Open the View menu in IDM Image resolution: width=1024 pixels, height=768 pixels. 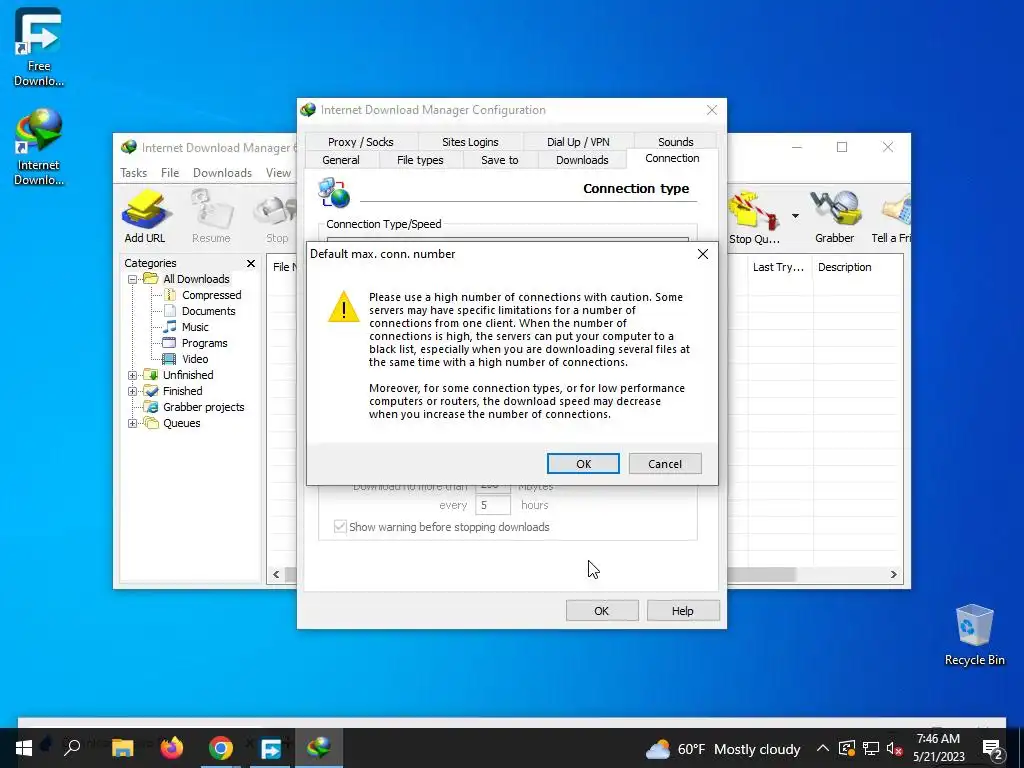(x=278, y=172)
